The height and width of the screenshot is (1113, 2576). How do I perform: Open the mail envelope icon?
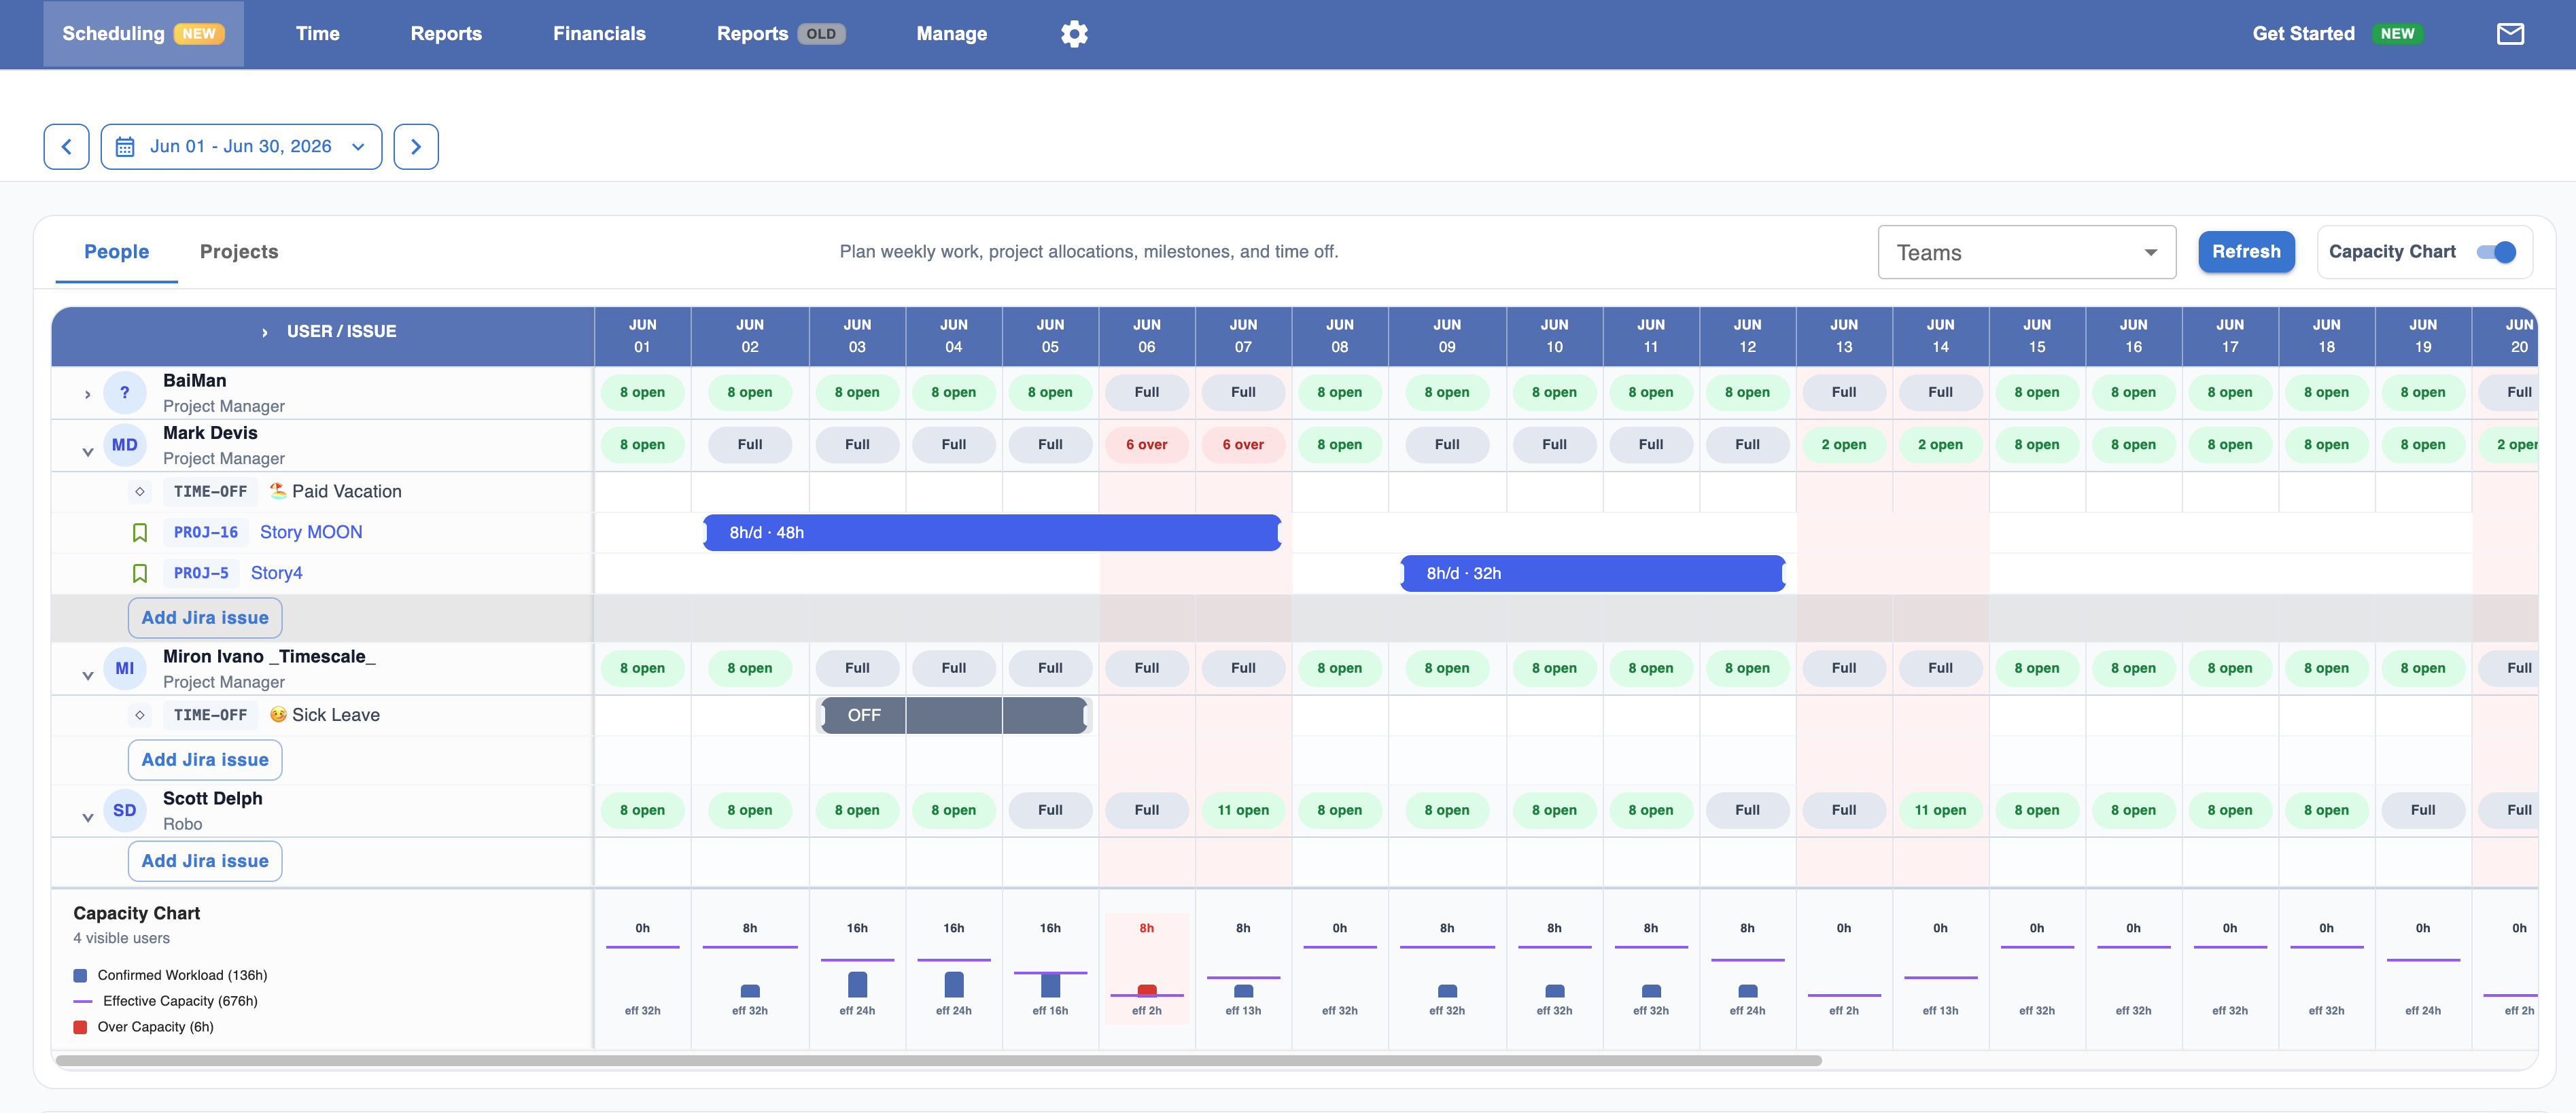click(x=2510, y=34)
